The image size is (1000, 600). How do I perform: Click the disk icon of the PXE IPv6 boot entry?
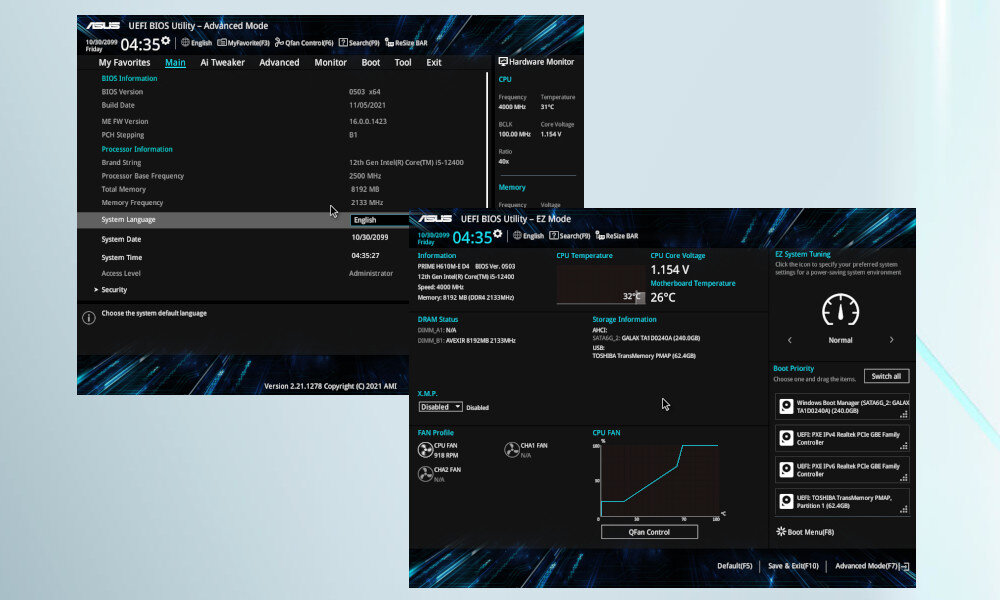(x=786, y=470)
